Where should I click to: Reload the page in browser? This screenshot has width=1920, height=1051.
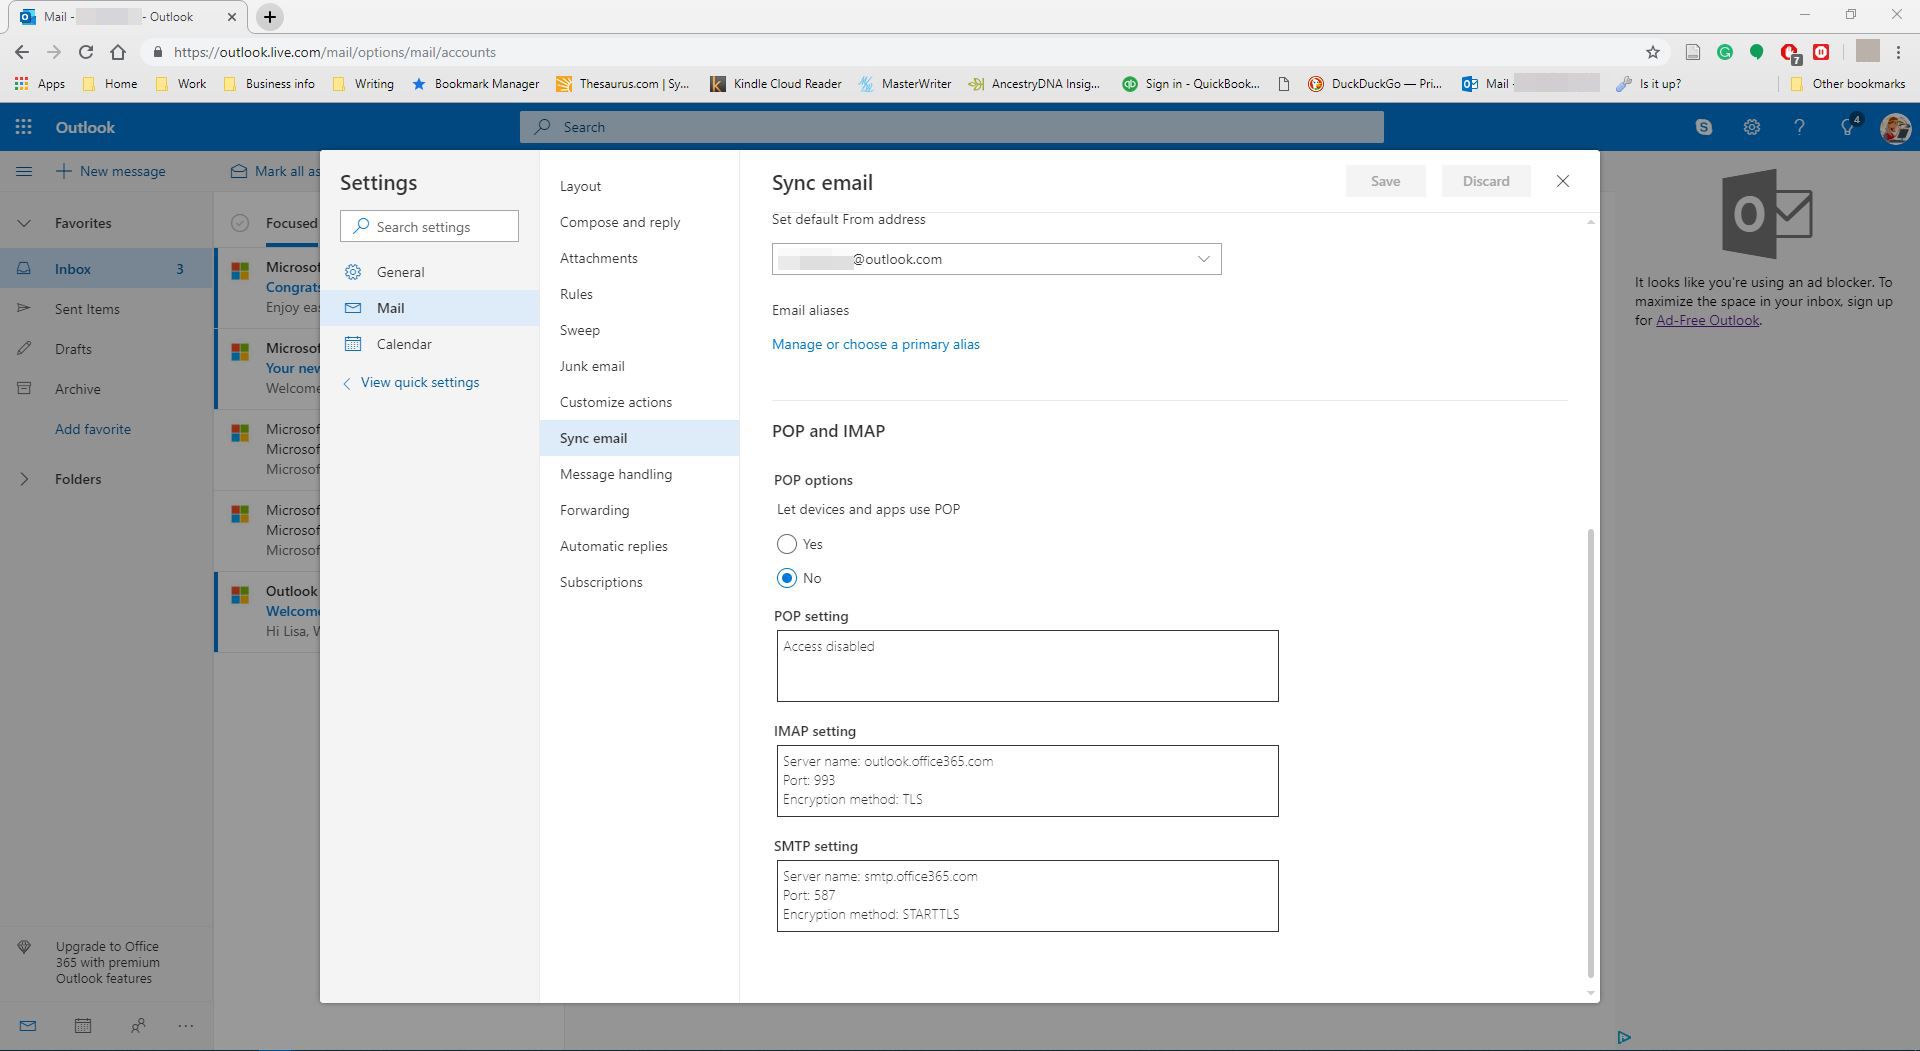click(x=86, y=52)
